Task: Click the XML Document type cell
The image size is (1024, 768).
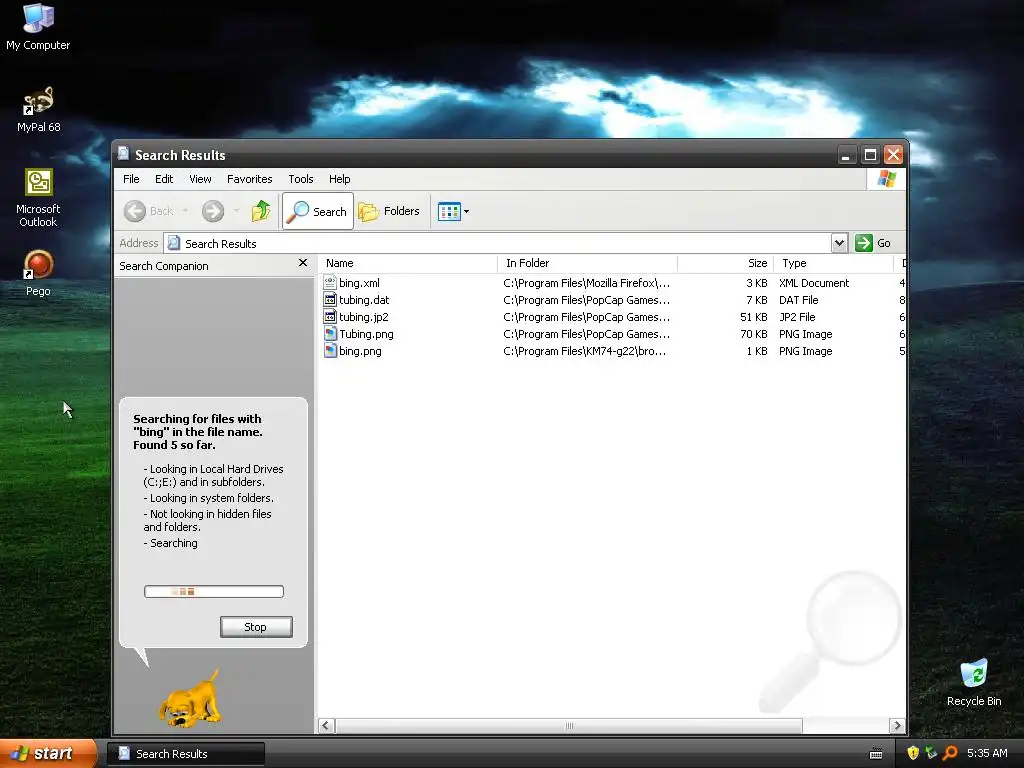Action: coord(814,283)
